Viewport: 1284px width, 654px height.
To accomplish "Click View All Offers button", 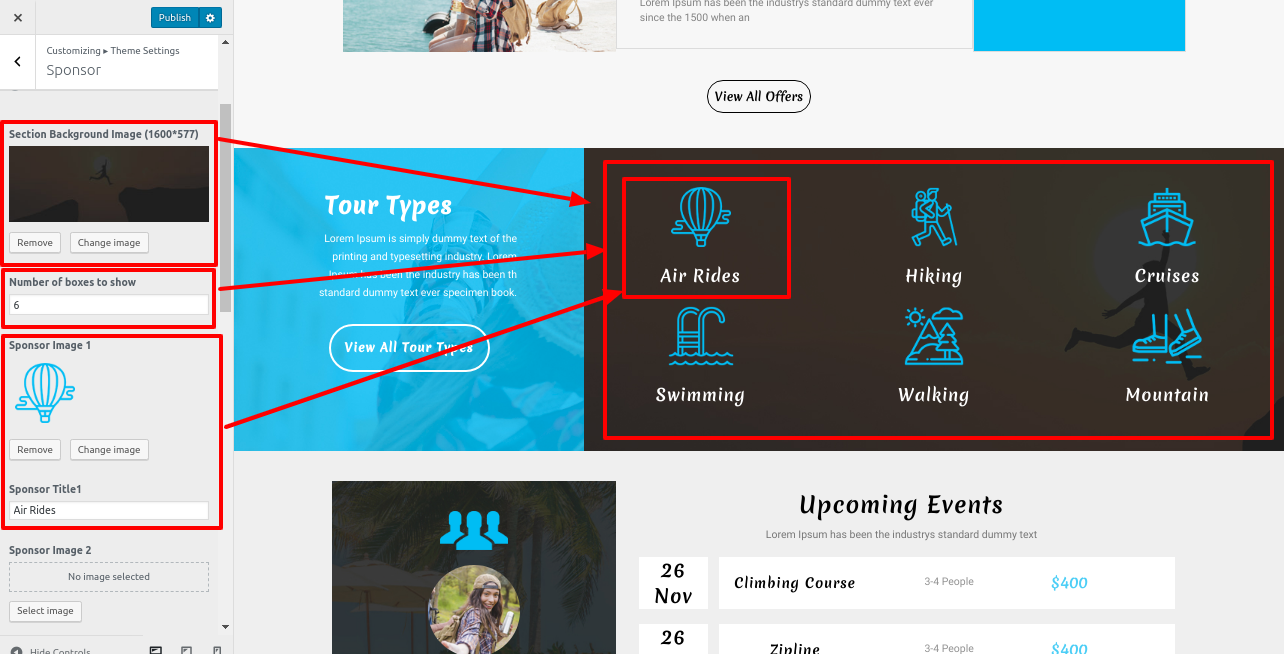I will point(759,97).
